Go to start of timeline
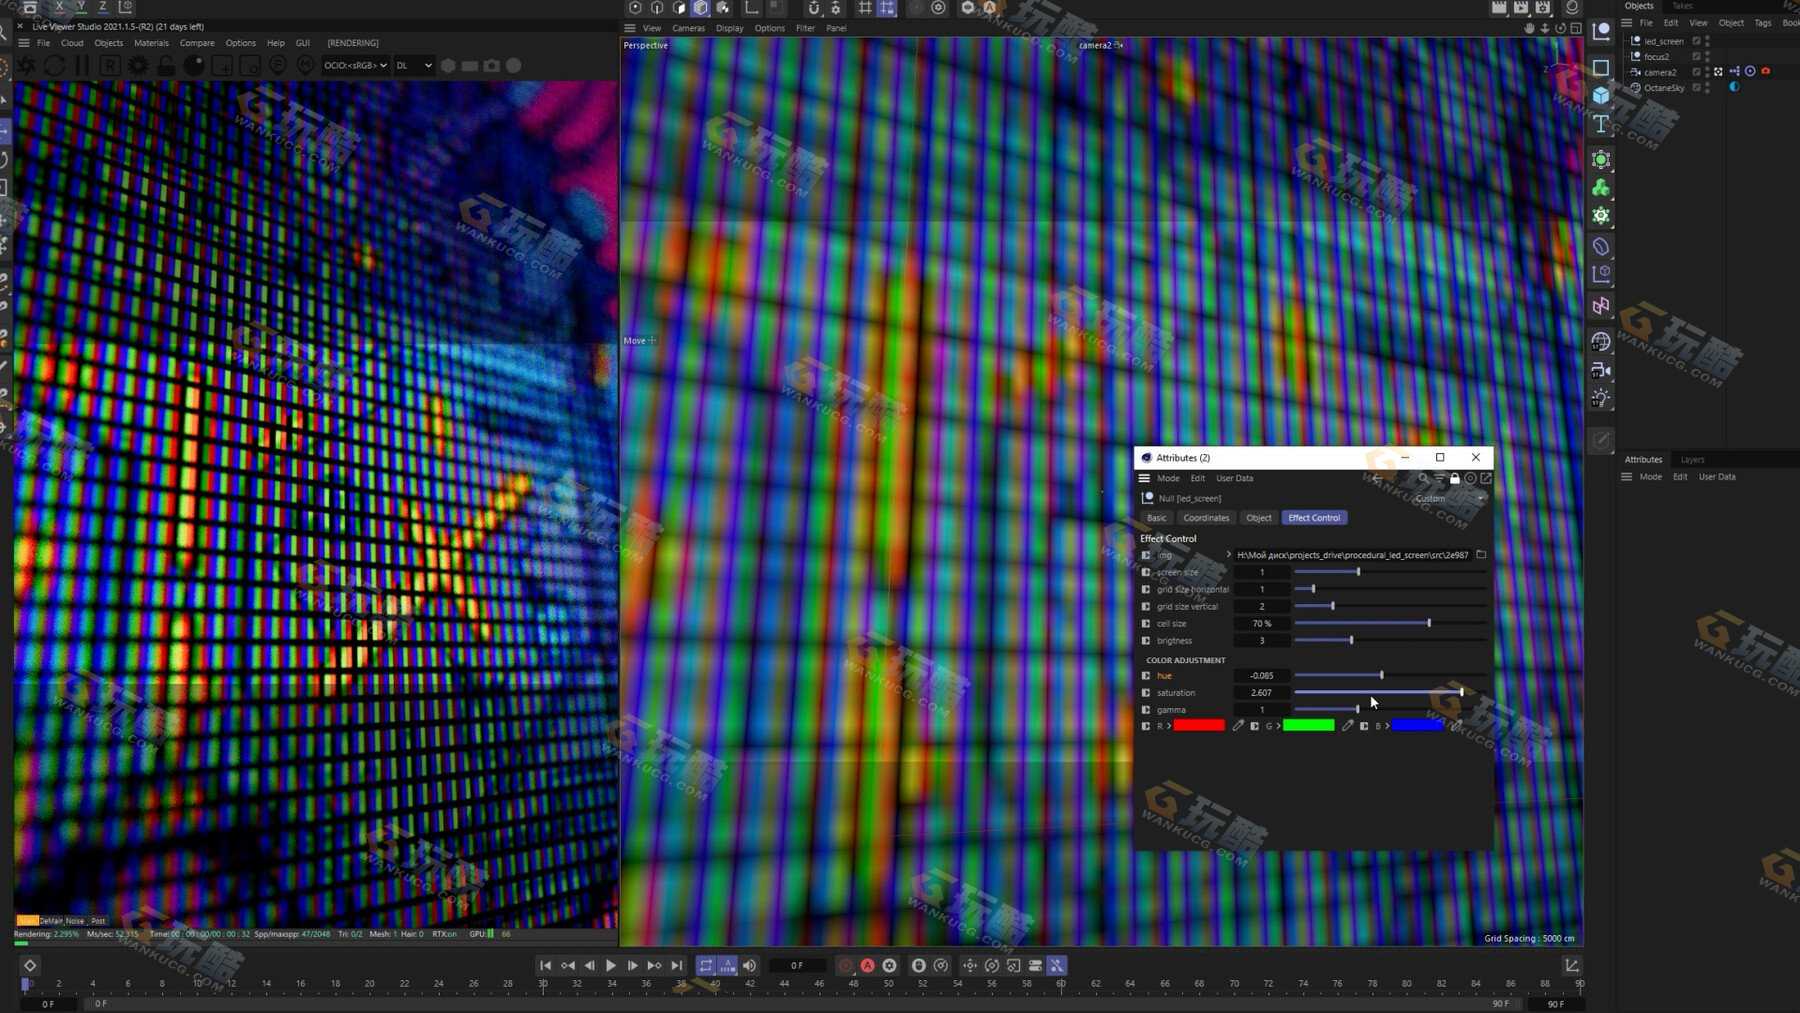 pos(545,965)
